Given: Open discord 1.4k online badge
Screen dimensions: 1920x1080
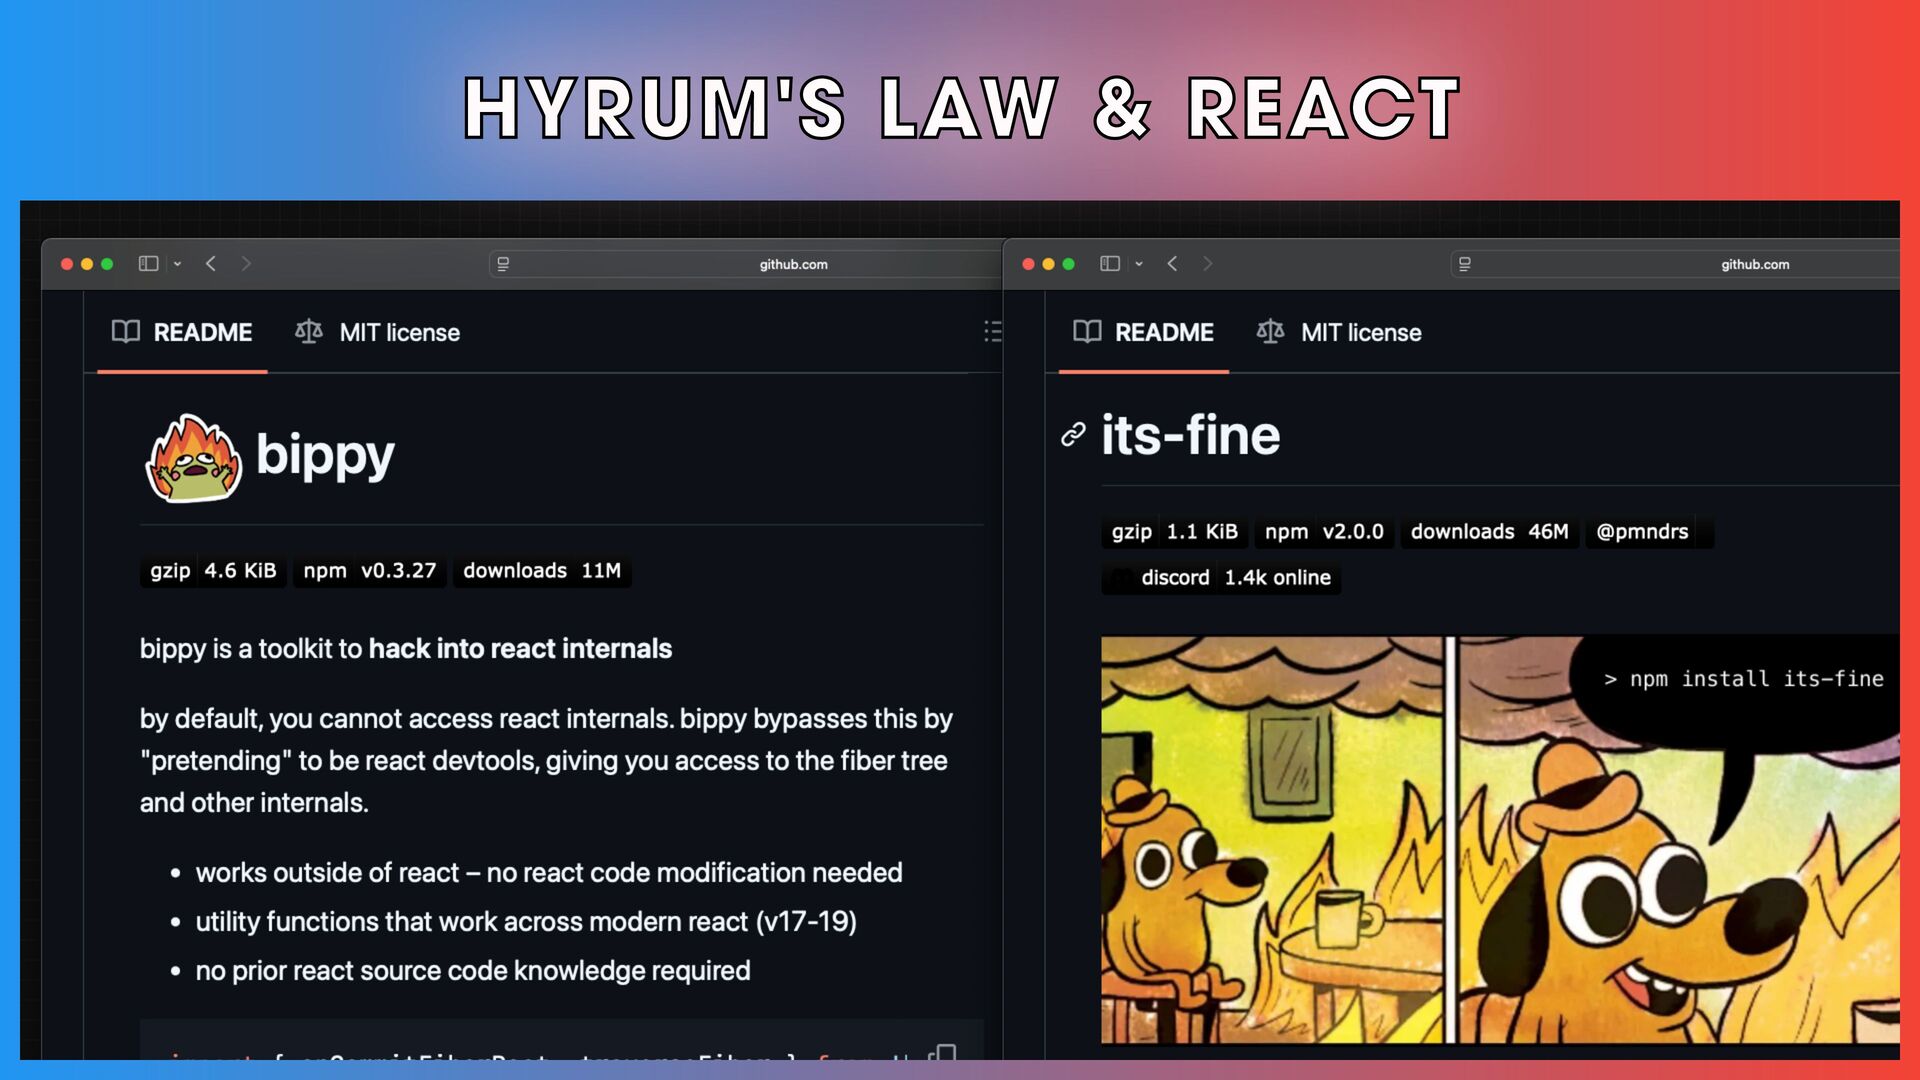Looking at the screenshot, I should pyautogui.click(x=1221, y=578).
